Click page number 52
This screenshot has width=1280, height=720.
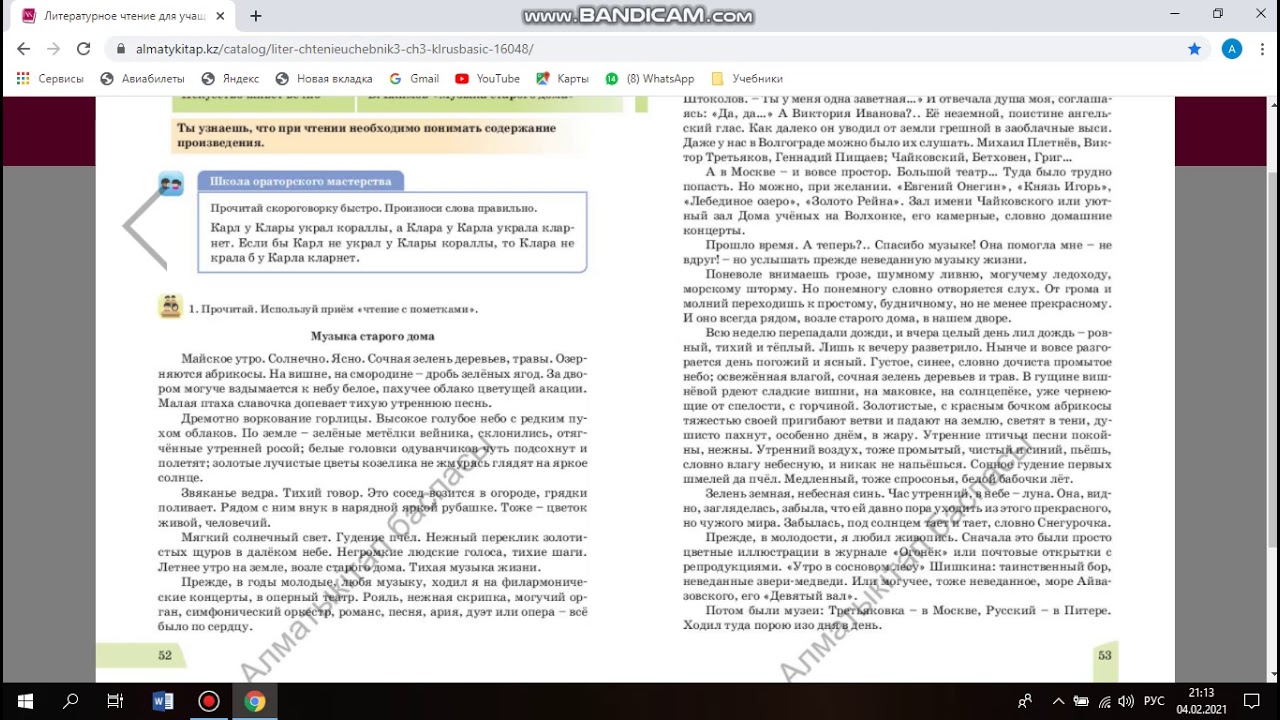click(x=165, y=656)
